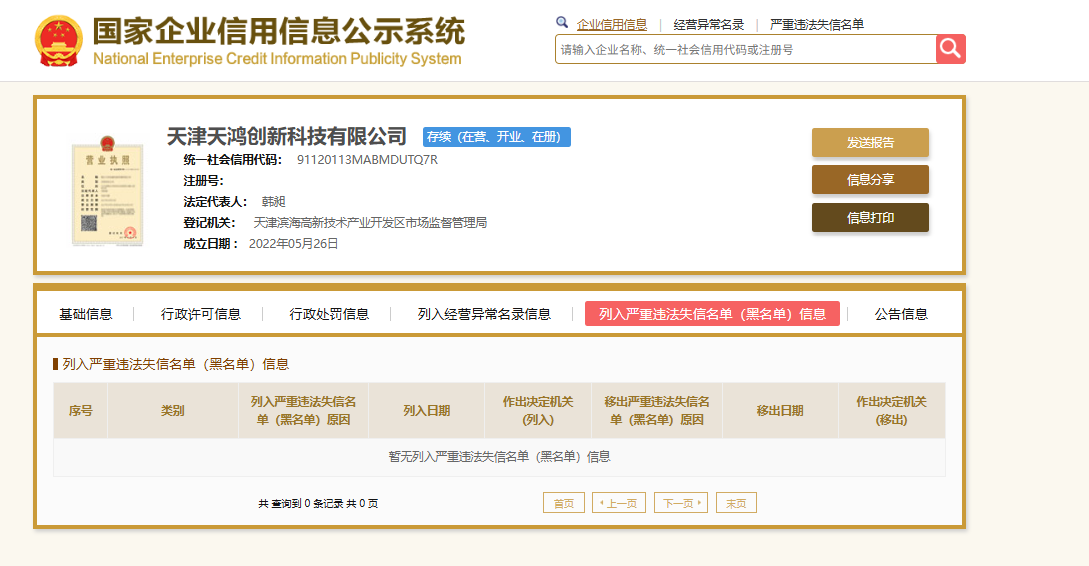Open the 公告信息 tab
This screenshot has height=566, width=1089.
coord(901,315)
